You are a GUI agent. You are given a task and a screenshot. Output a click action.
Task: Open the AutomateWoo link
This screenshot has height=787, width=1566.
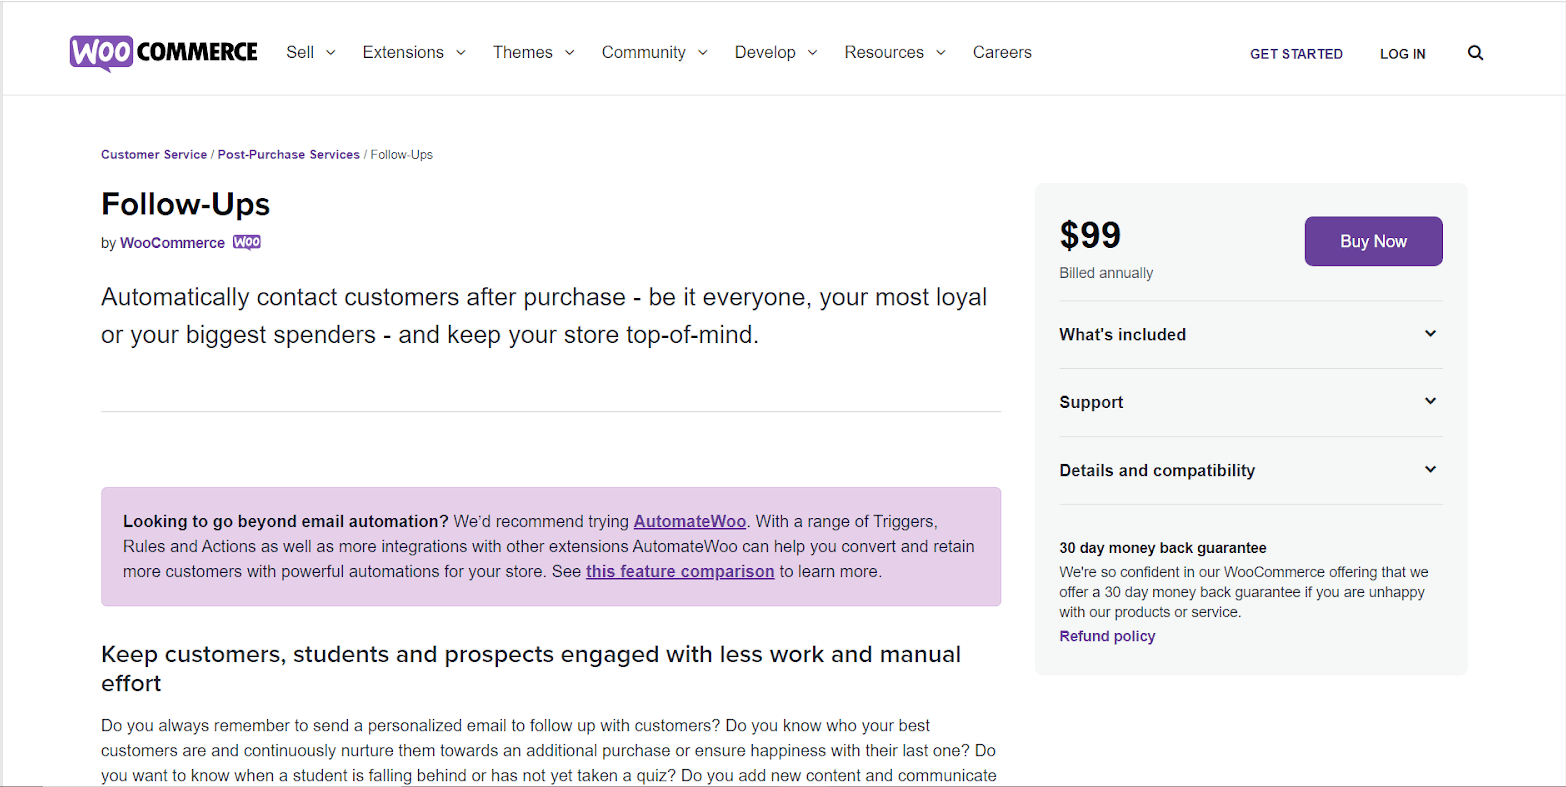point(690,521)
